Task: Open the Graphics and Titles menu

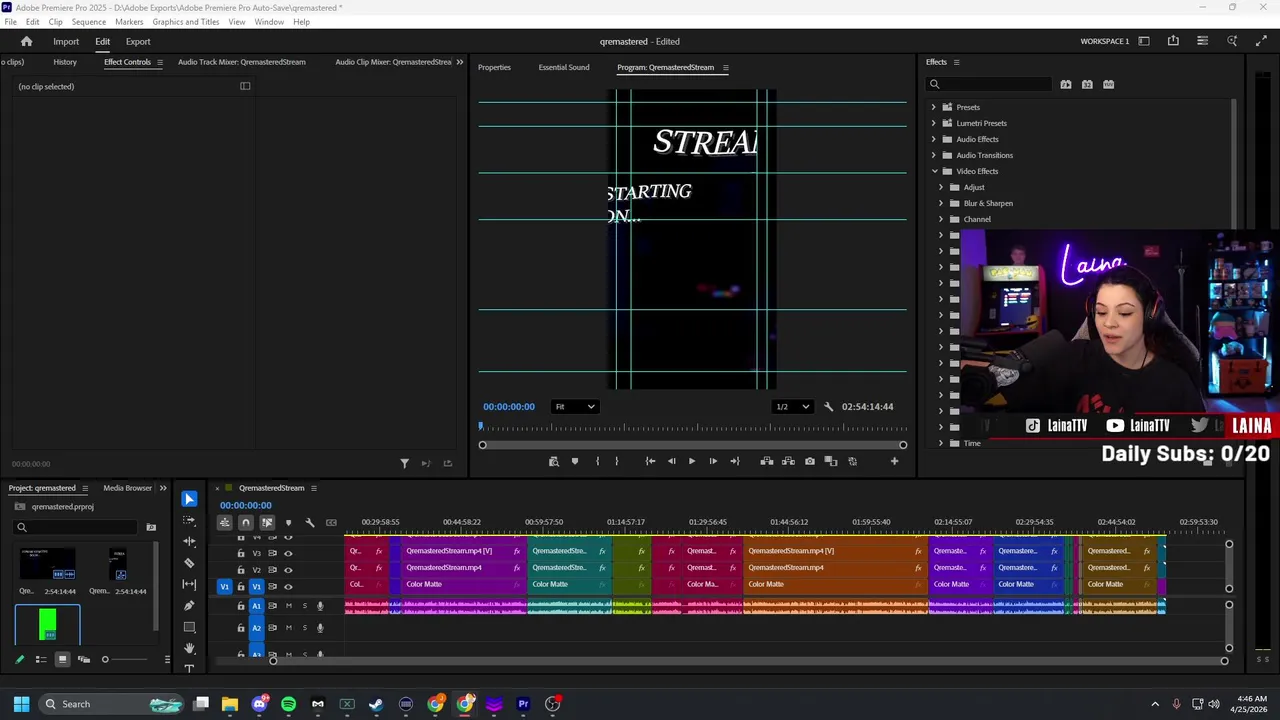Action: (x=186, y=22)
